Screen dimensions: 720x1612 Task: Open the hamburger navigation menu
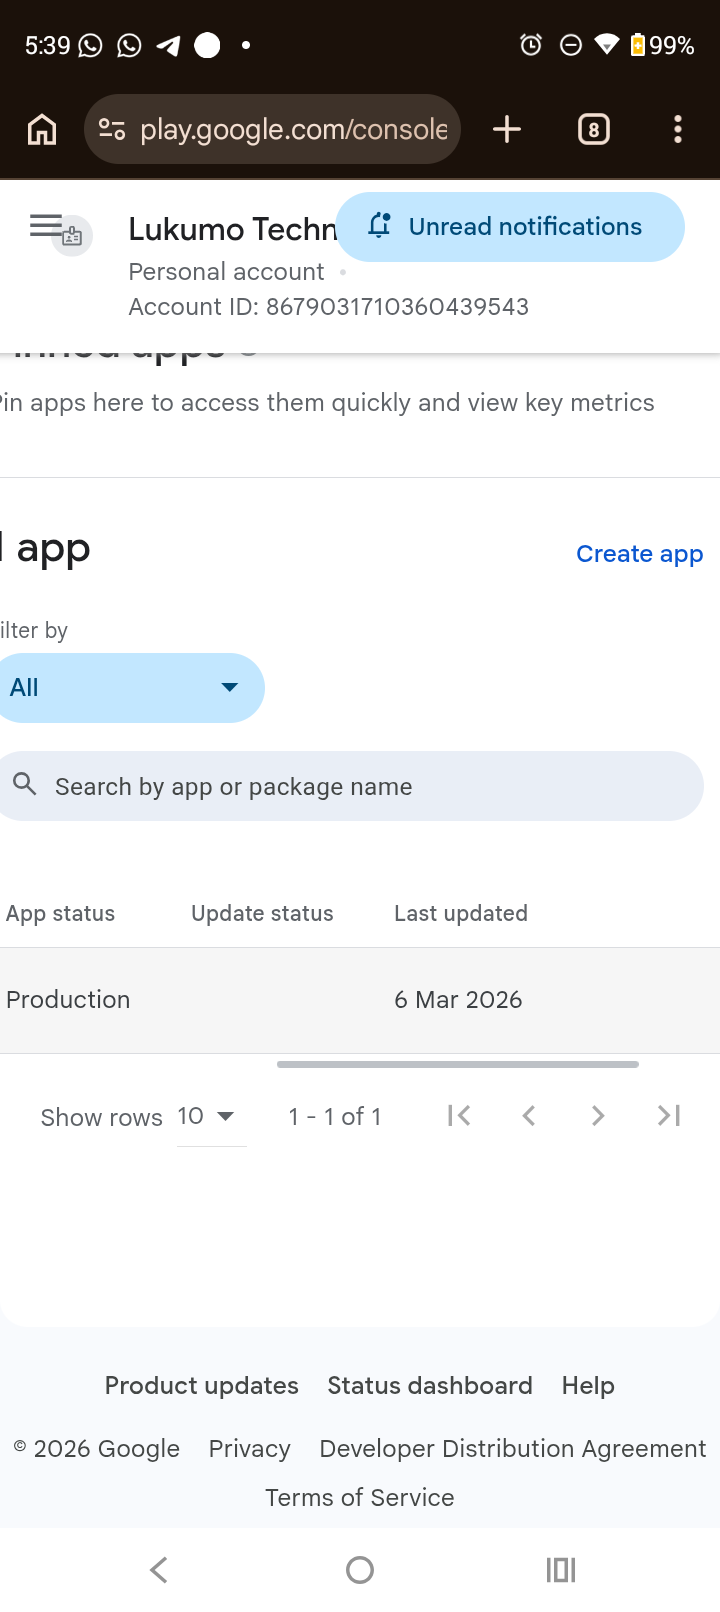[46, 226]
